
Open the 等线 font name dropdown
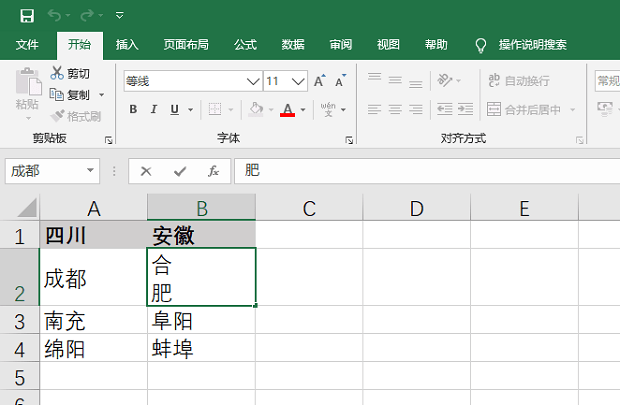[253, 81]
